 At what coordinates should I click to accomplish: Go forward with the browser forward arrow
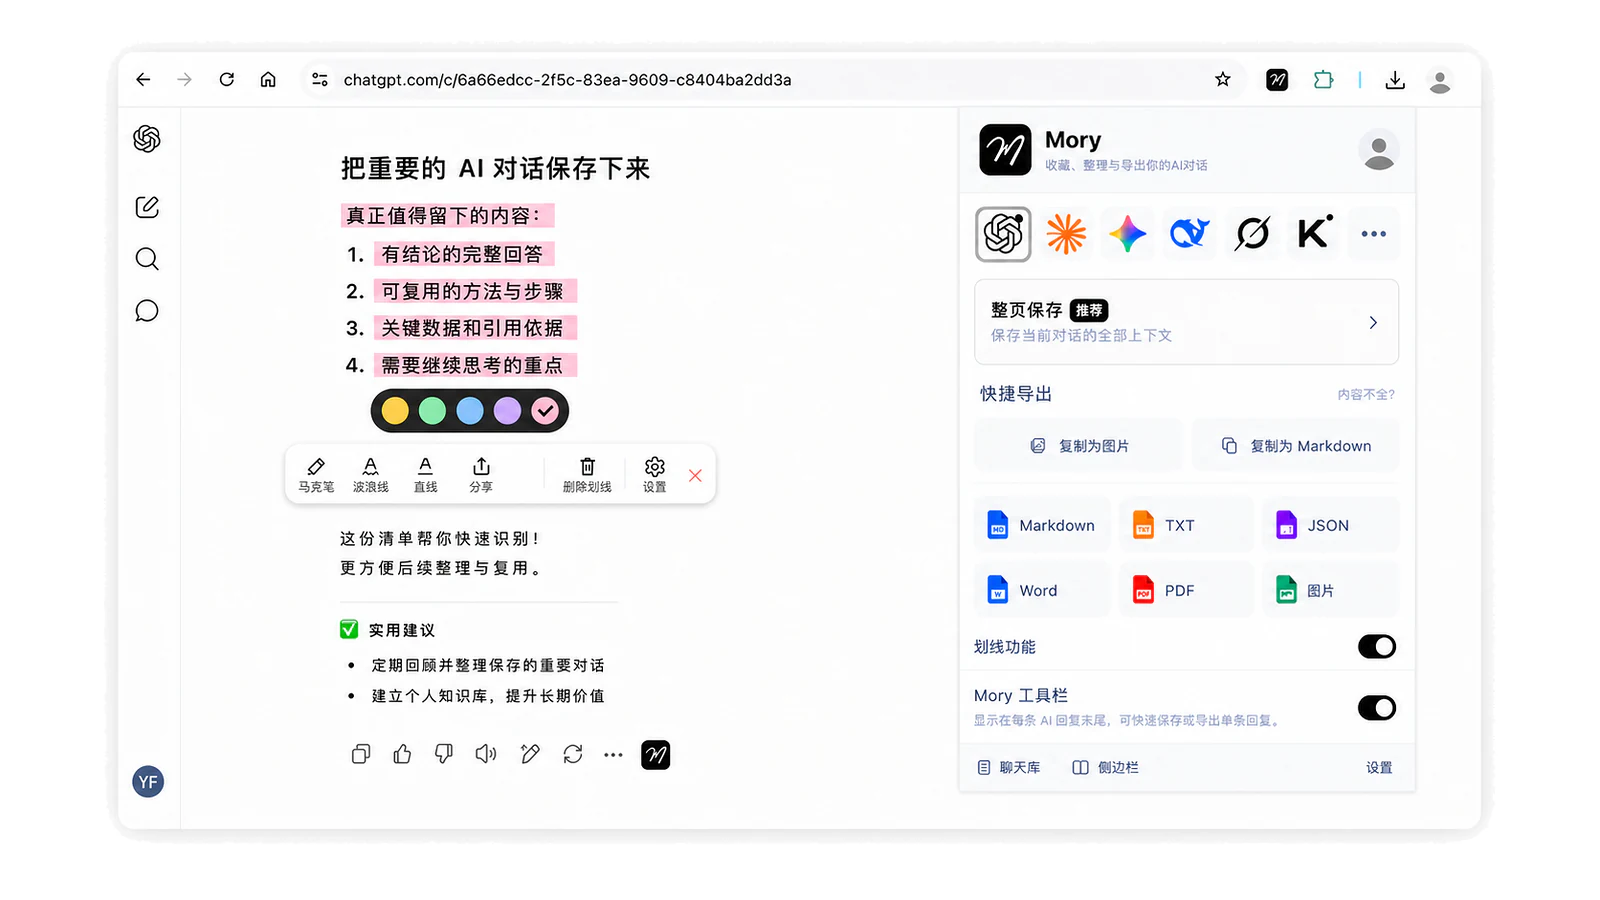pos(184,80)
